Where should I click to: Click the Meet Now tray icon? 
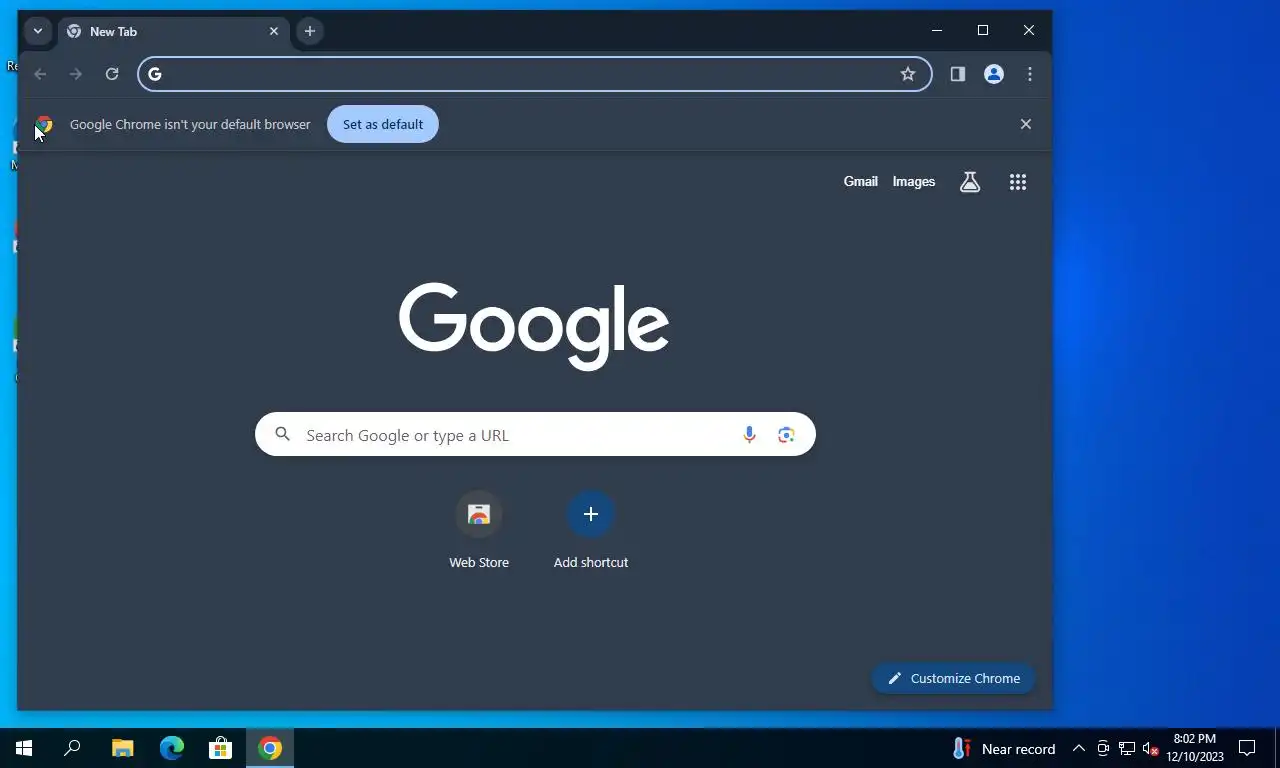pyautogui.click(x=1103, y=748)
